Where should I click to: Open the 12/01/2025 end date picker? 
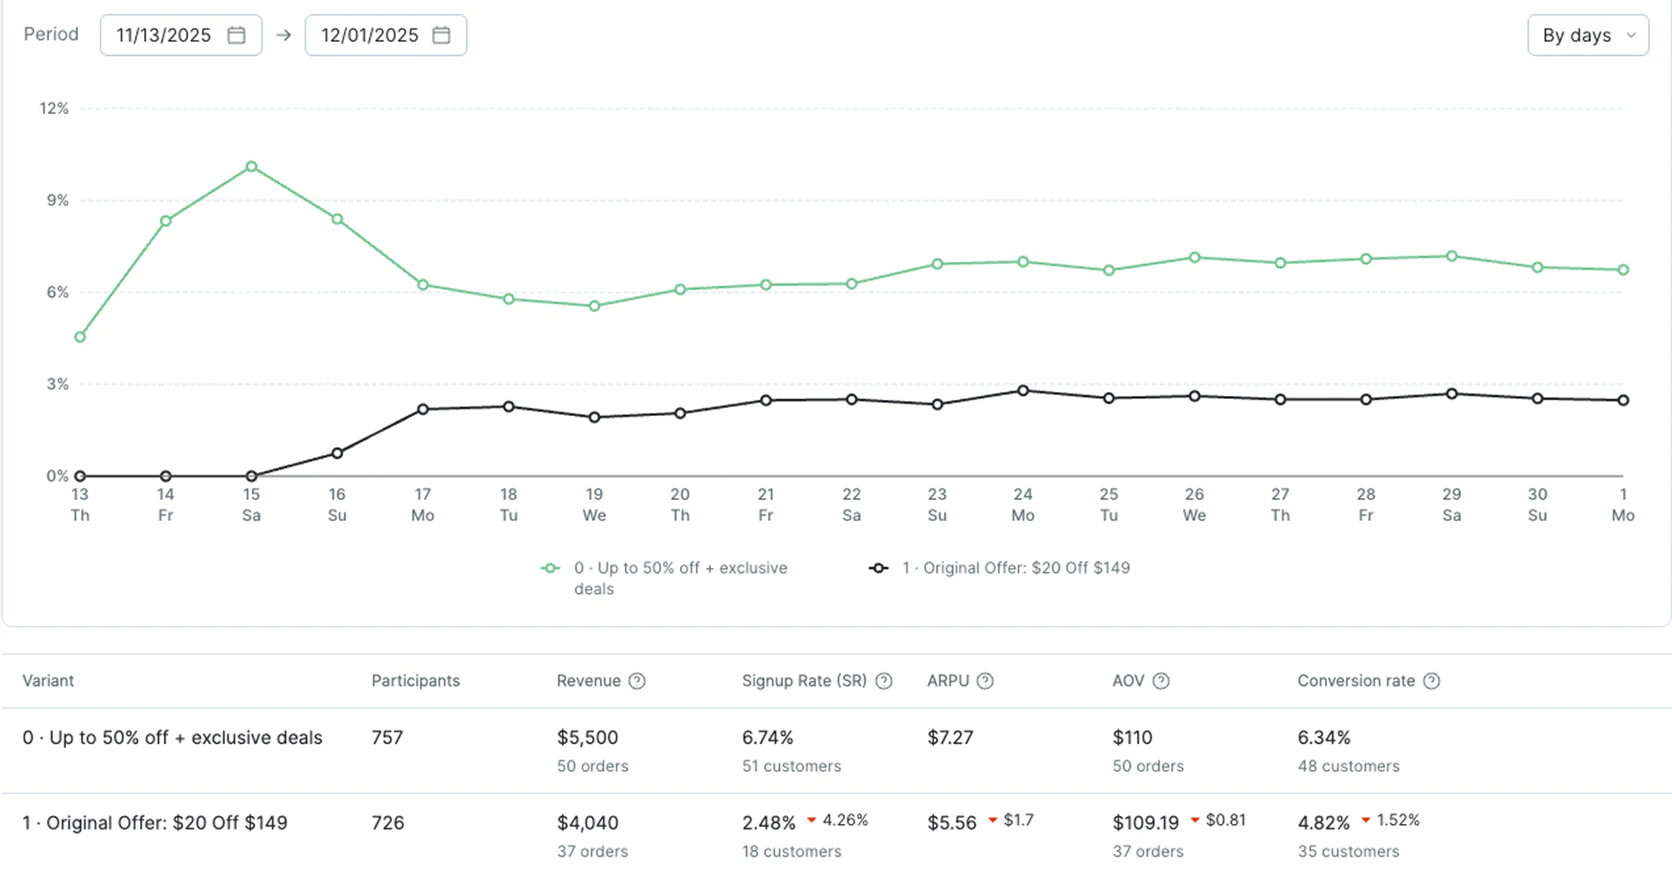370,35
